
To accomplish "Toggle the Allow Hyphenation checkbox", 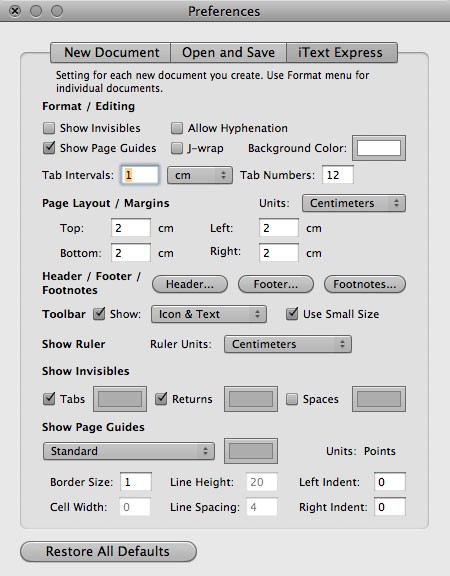I will point(177,128).
